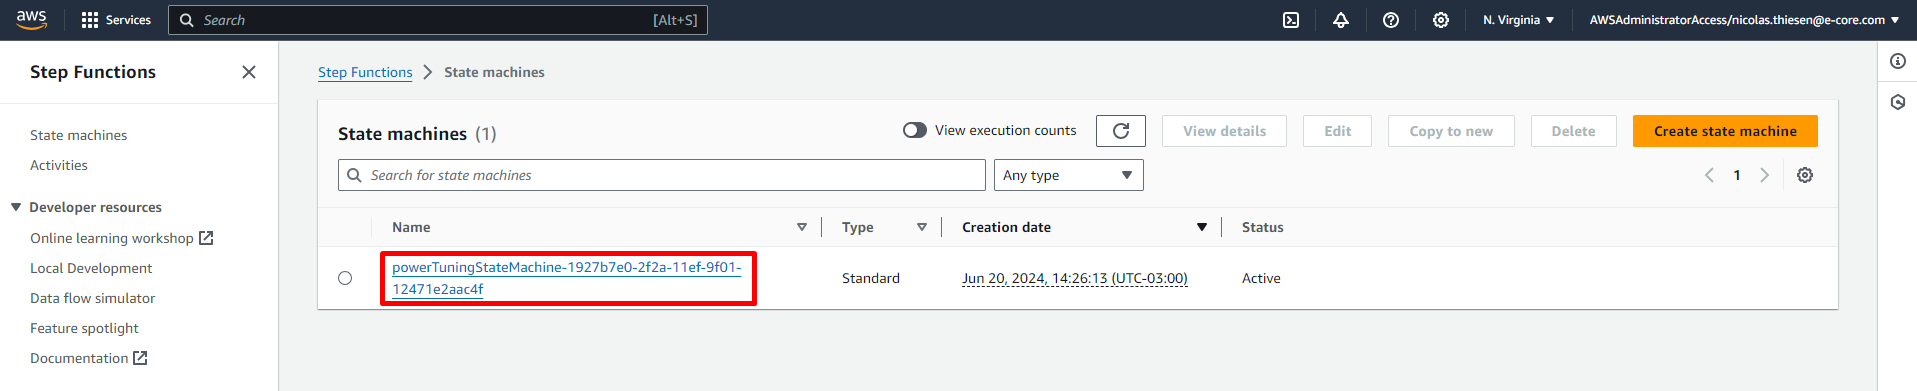Sort by Creation date column arrow
The height and width of the screenshot is (391, 1917).
(x=1202, y=228)
